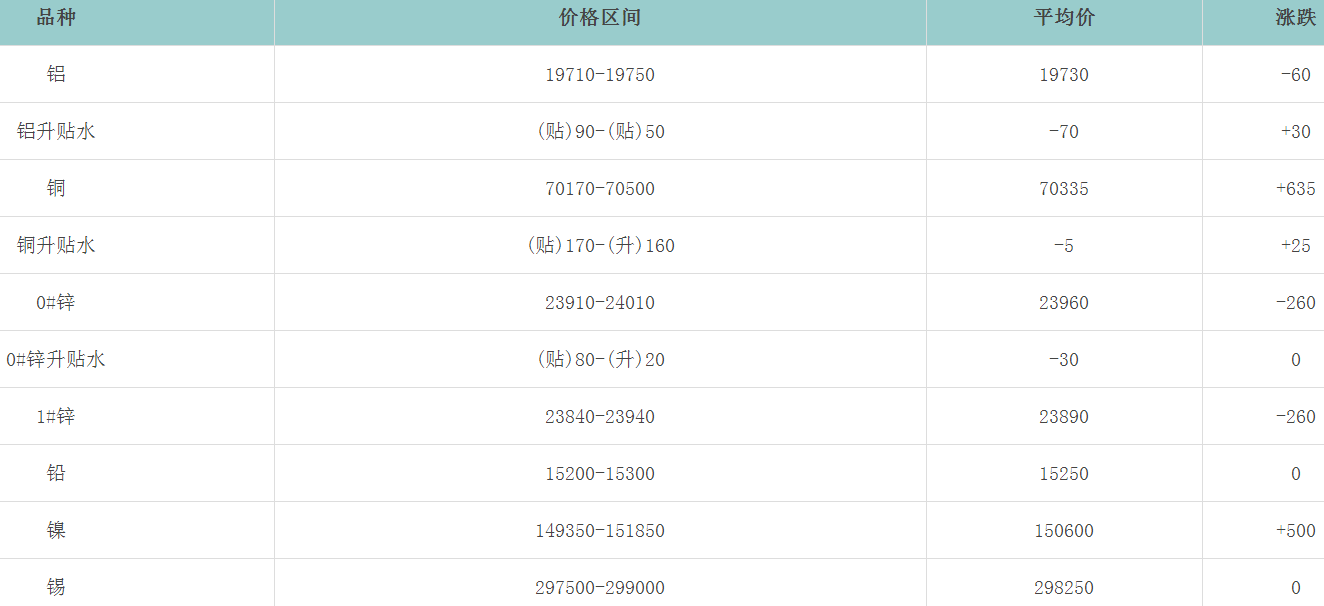Select the 铝升贴水 row label
1324x606 pixels.
(x=56, y=131)
